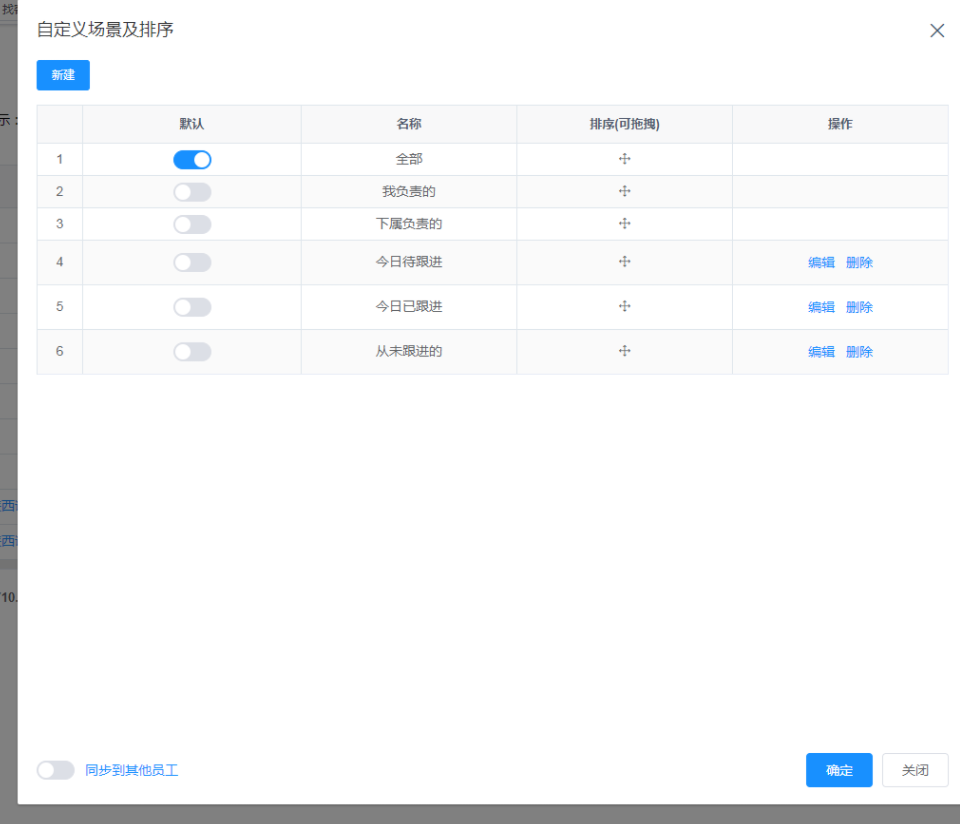The image size is (960, 824).
Task: Enable the default toggle for 下属负责的
Action: [x=191, y=224]
